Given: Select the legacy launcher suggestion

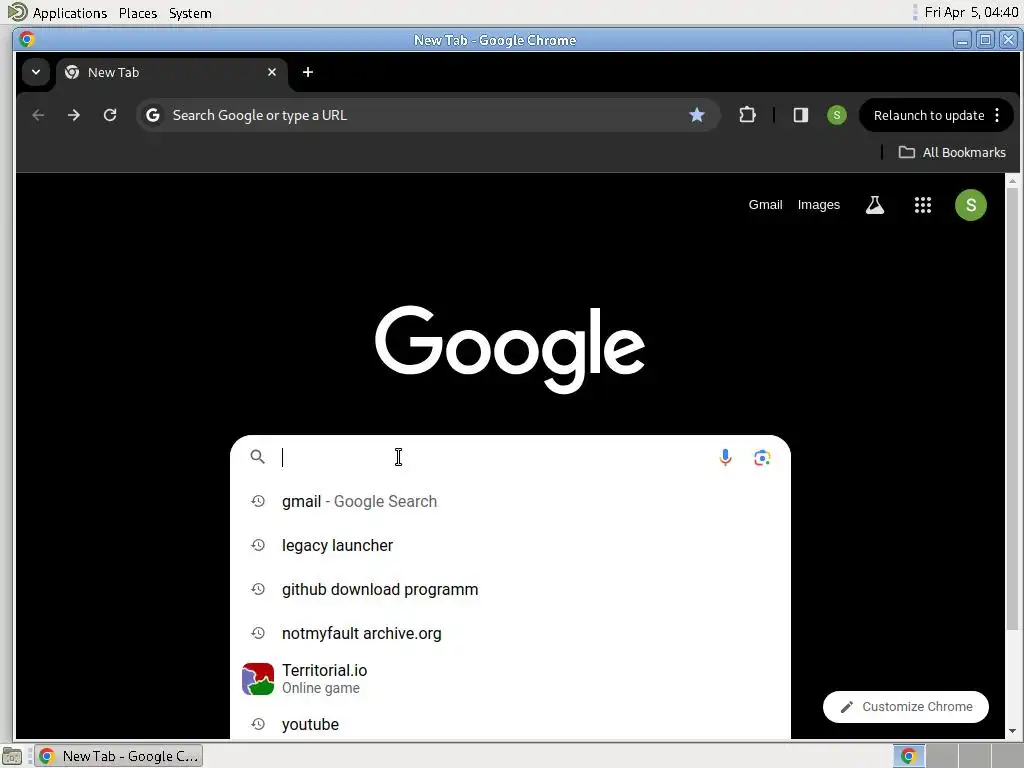Looking at the screenshot, I should click(510, 545).
